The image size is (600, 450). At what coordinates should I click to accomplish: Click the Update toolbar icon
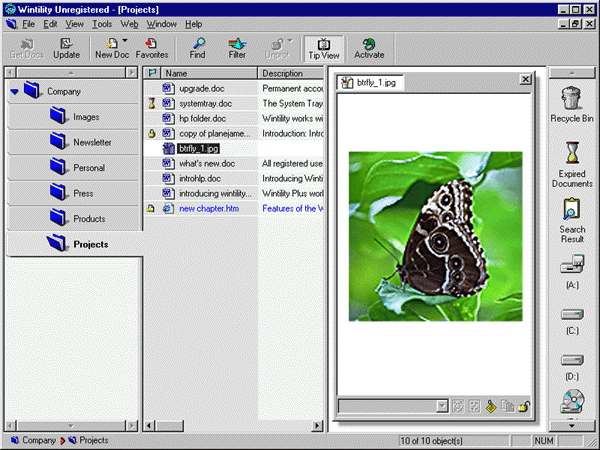pyautogui.click(x=66, y=48)
